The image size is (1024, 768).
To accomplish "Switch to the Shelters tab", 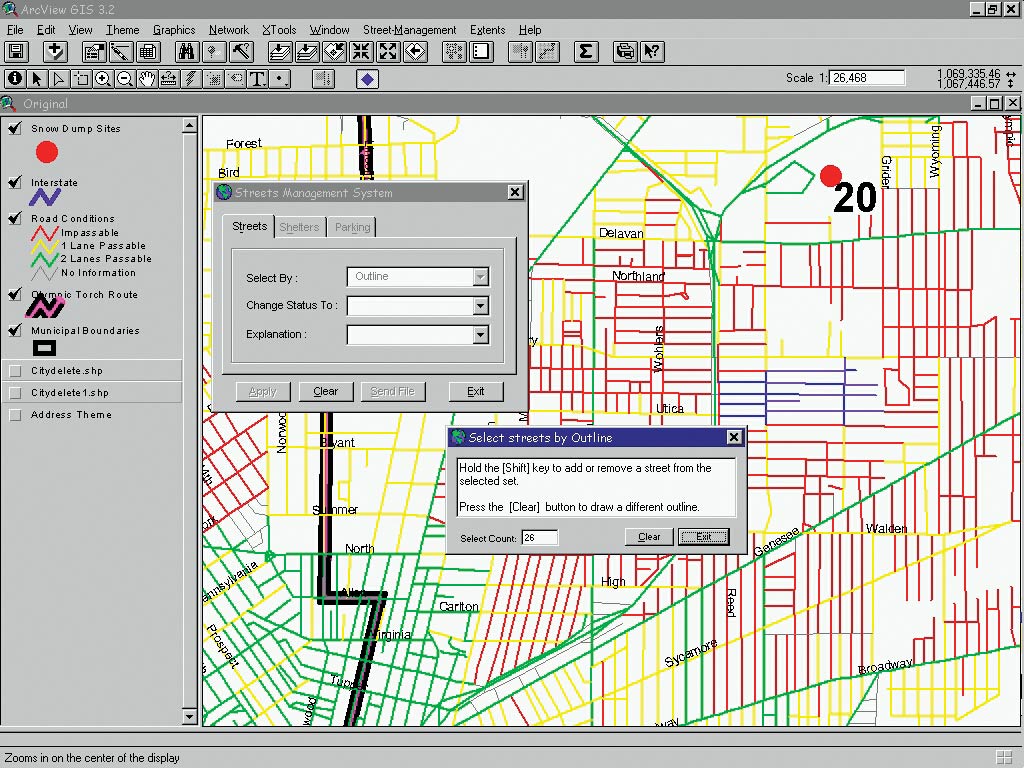I will tap(299, 227).
